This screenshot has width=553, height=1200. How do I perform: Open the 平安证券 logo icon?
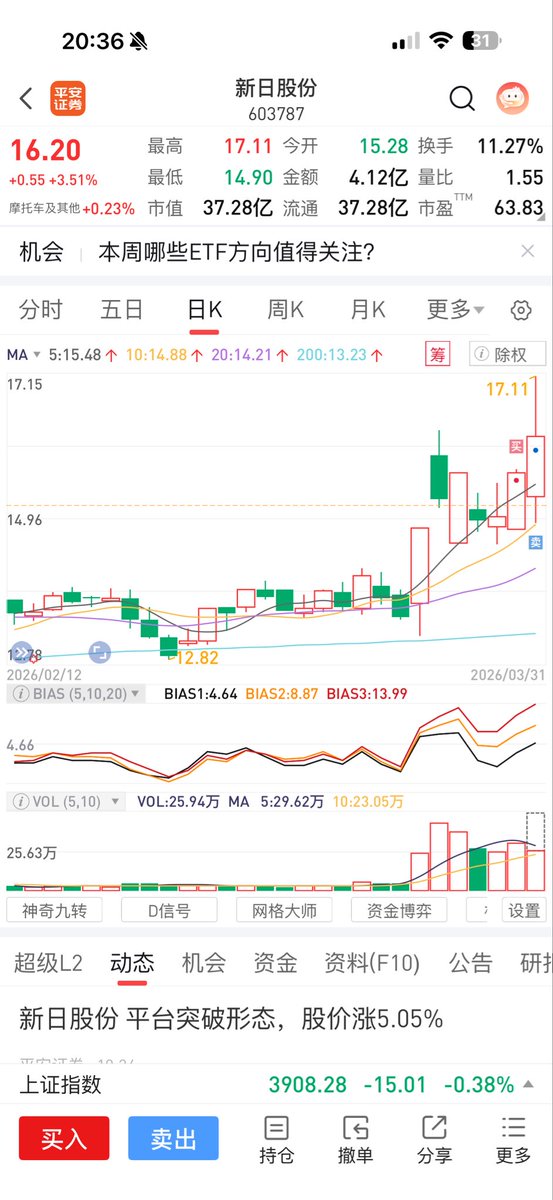[67, 99]
